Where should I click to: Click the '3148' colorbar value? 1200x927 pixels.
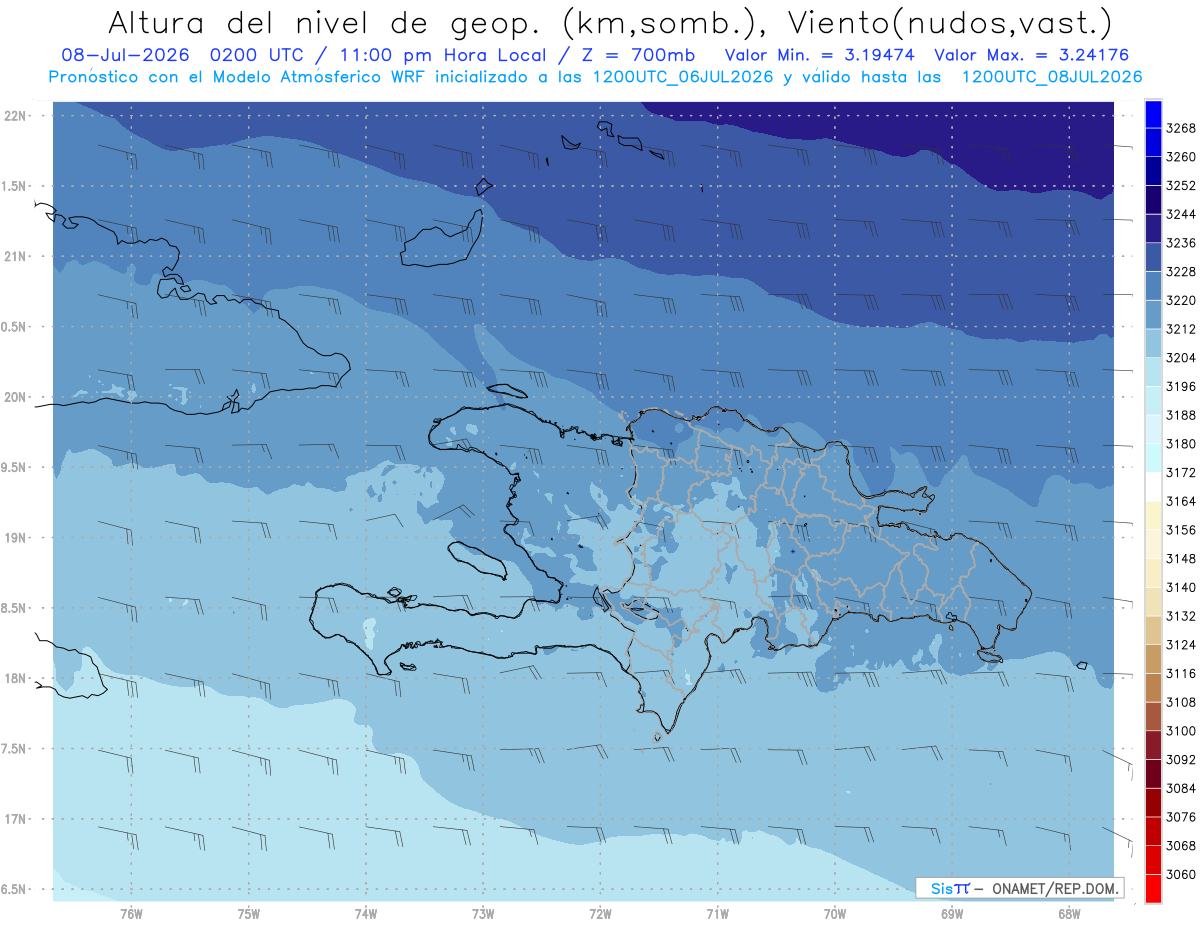coord(1180,558)
